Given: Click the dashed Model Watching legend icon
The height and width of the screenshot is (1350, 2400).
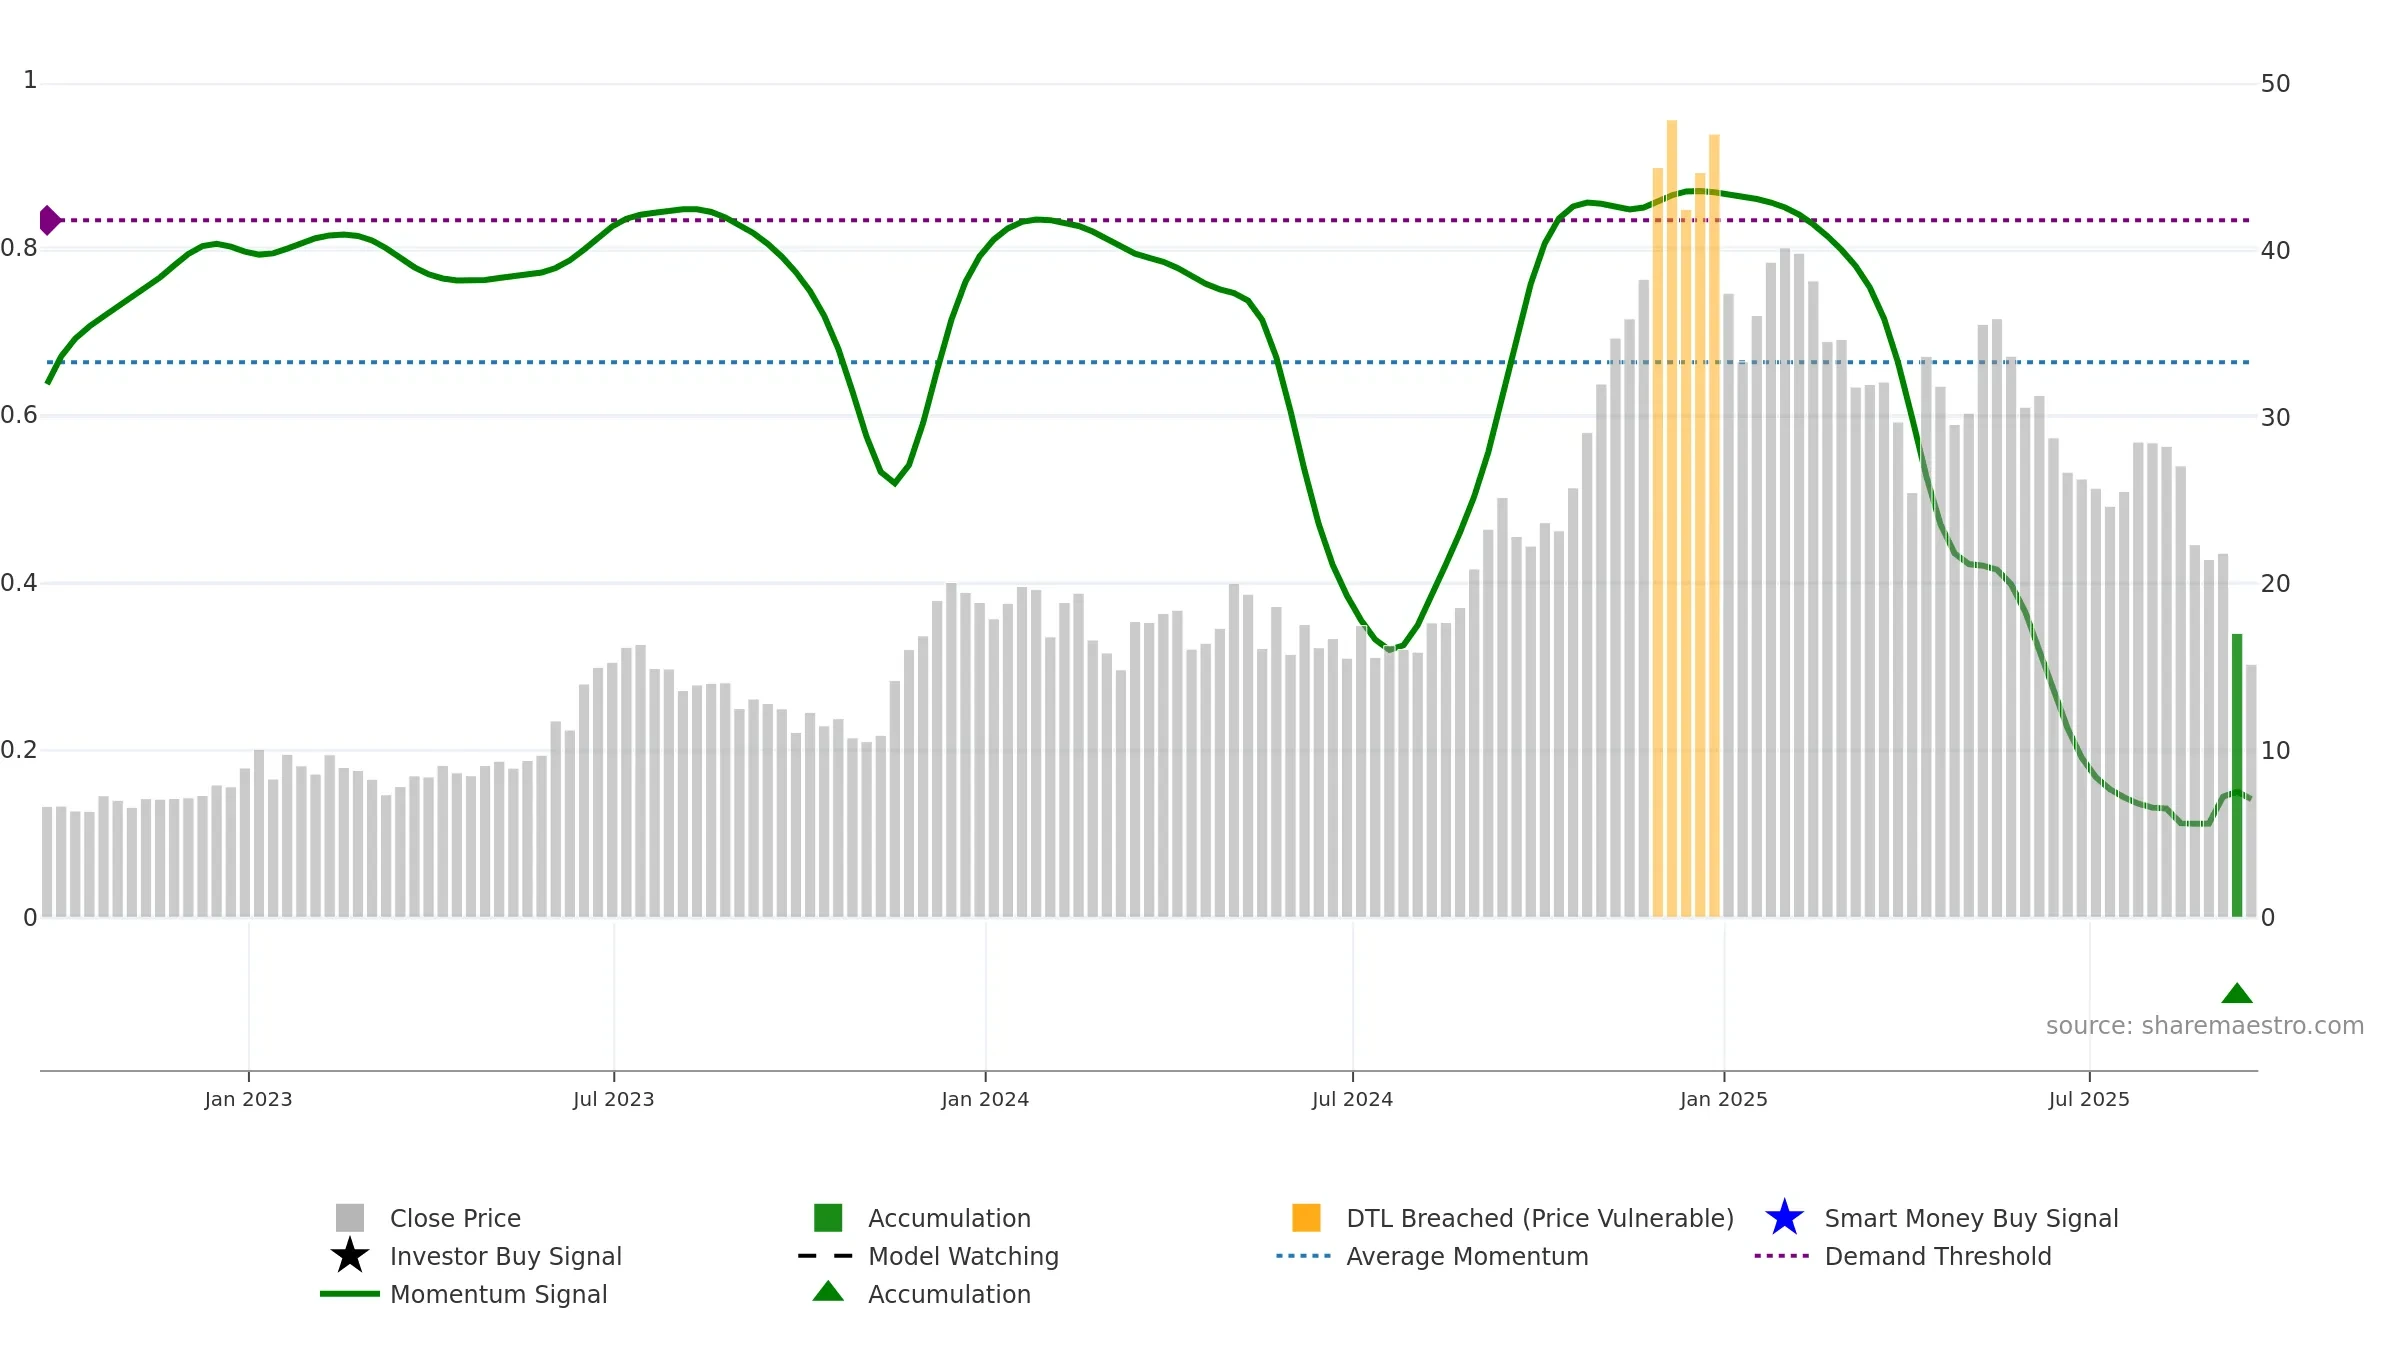Looking at the screenshot, I should pos(826,1256).
